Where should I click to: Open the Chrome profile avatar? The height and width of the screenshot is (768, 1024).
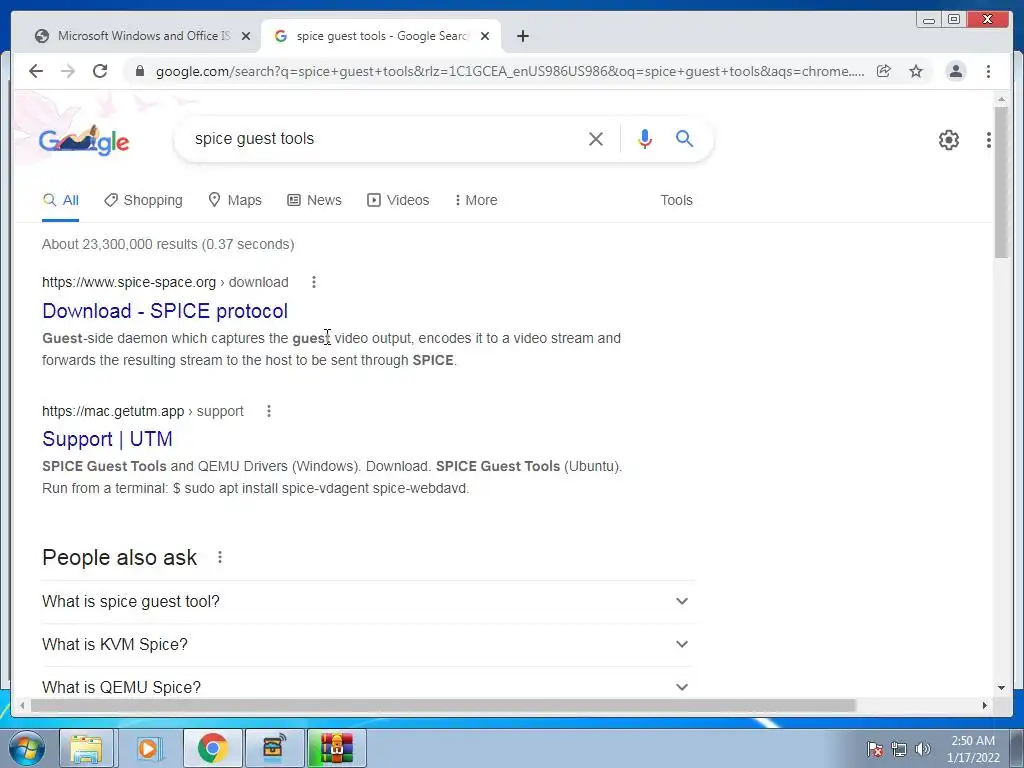click(955, 71)
